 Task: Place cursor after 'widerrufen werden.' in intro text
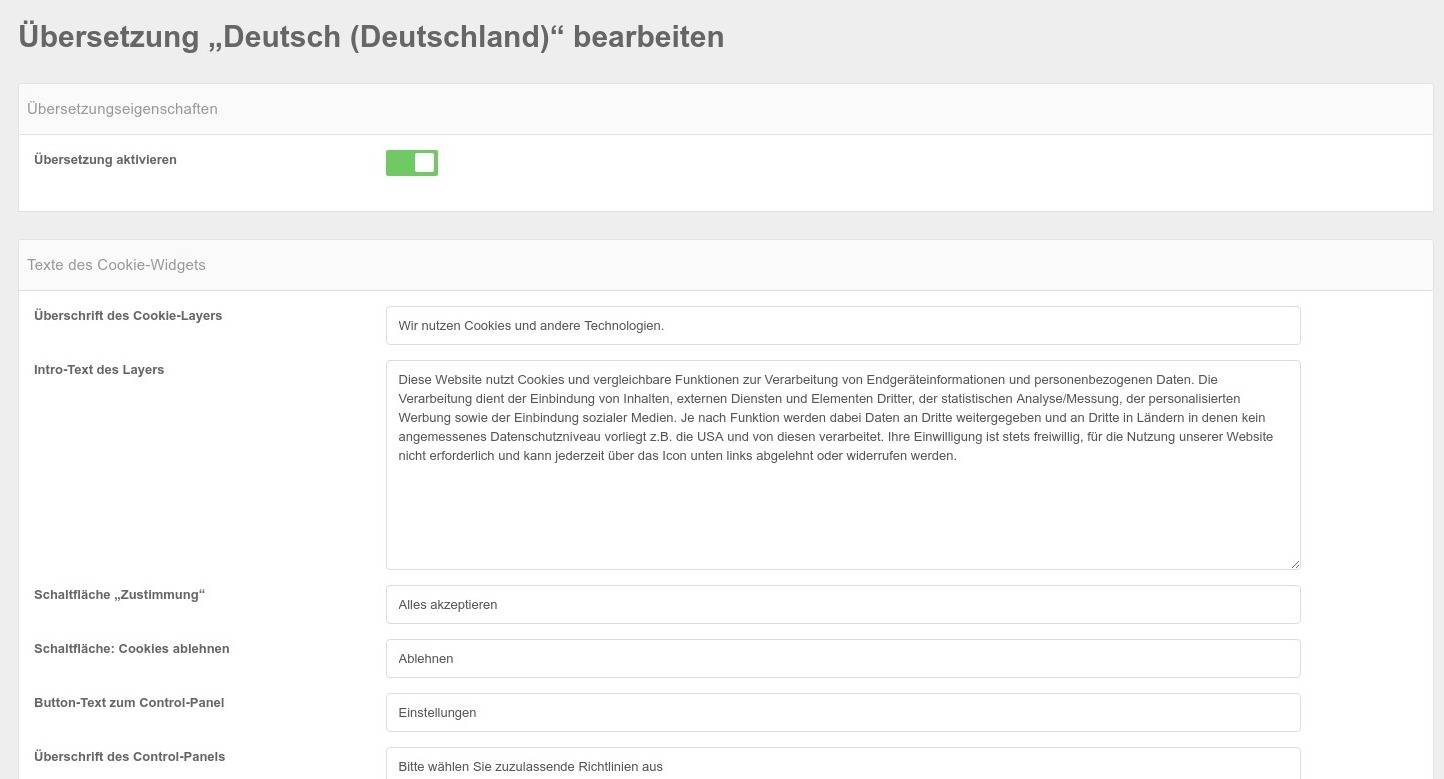click(x=958, y=456)
